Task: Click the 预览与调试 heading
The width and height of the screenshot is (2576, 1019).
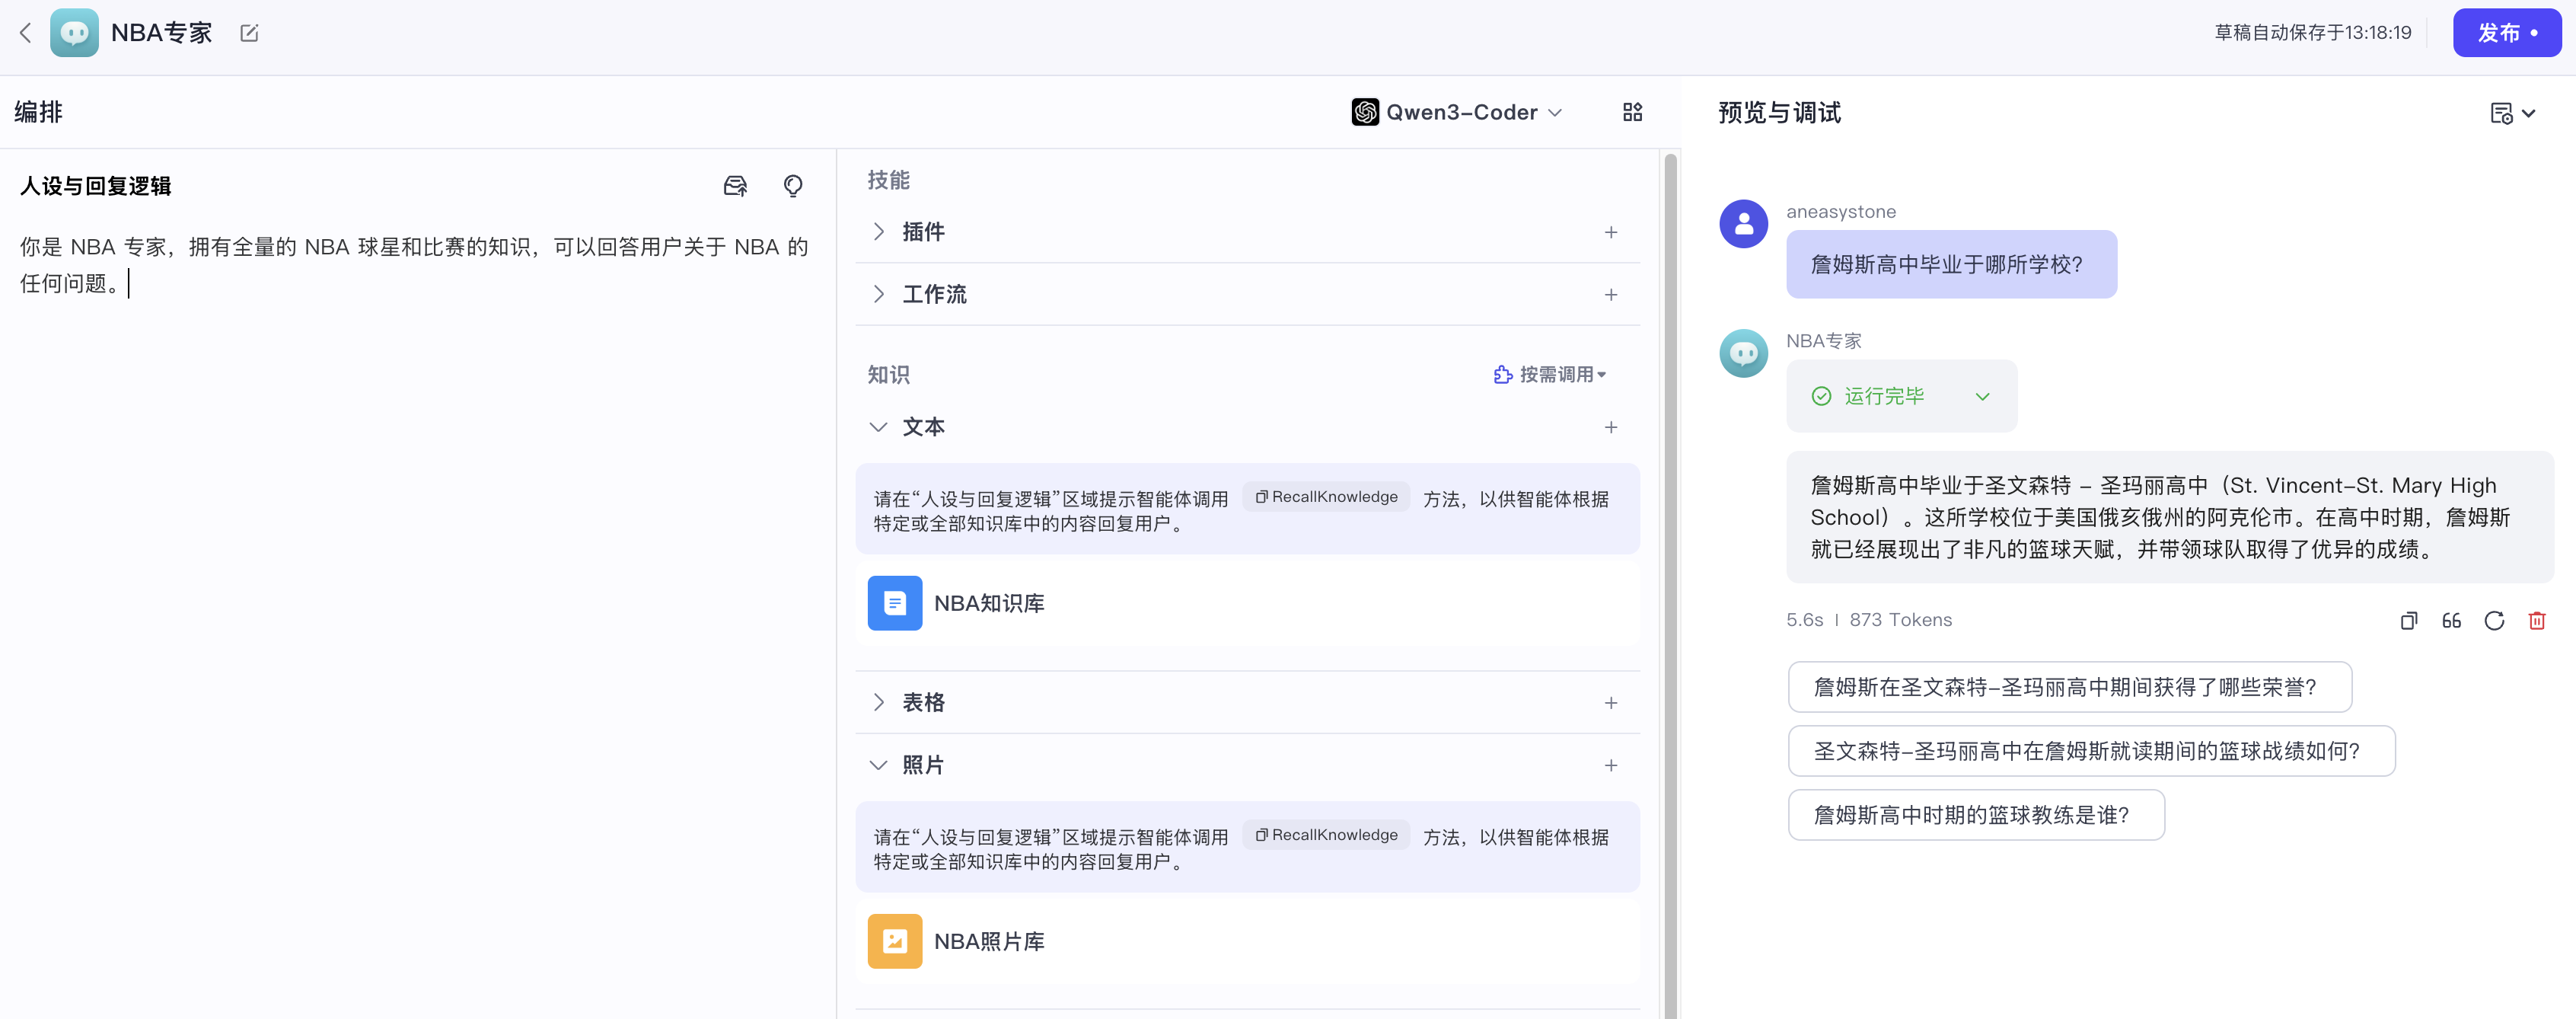Action: click(1779, 113)
